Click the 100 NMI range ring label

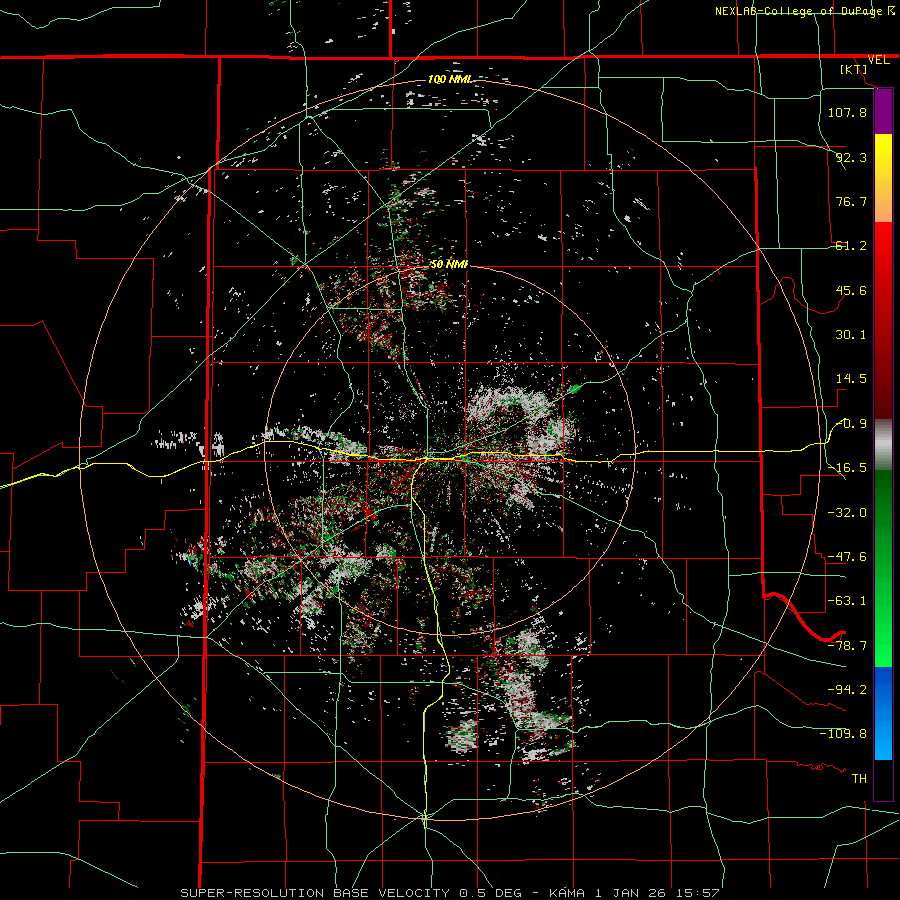[450, 79]
